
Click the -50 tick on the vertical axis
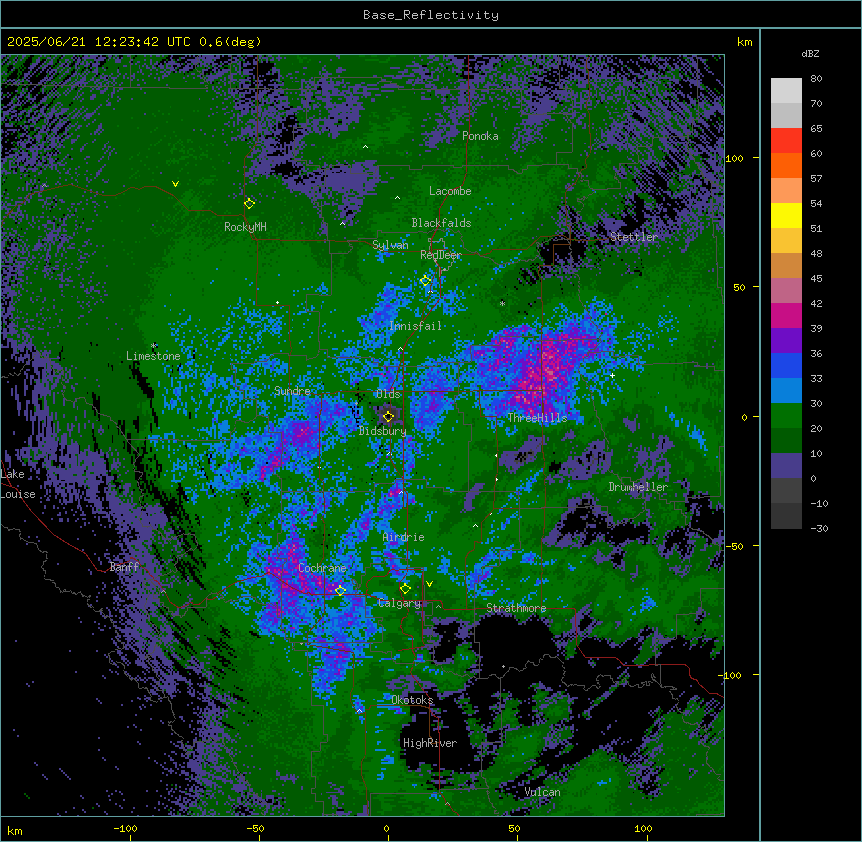point(734,546)
